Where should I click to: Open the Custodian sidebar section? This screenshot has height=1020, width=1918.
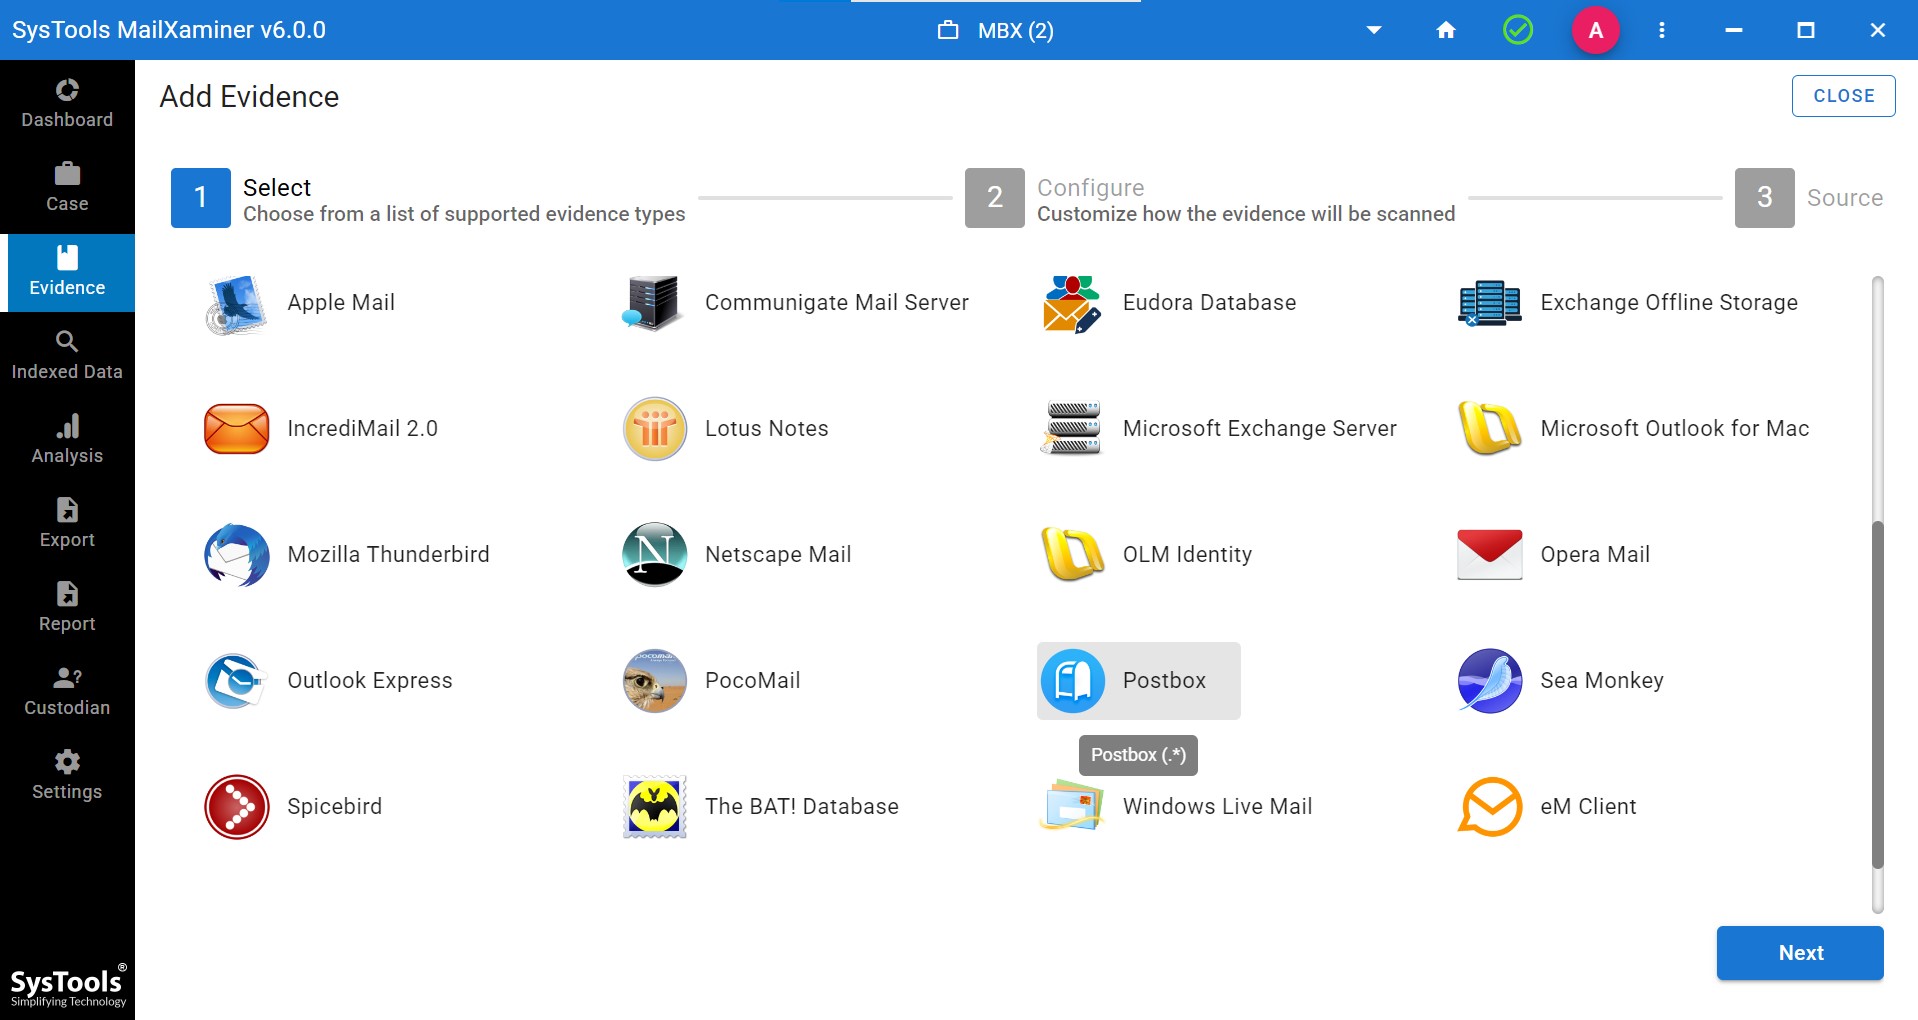pyautogui.click(x=67, y=692)
